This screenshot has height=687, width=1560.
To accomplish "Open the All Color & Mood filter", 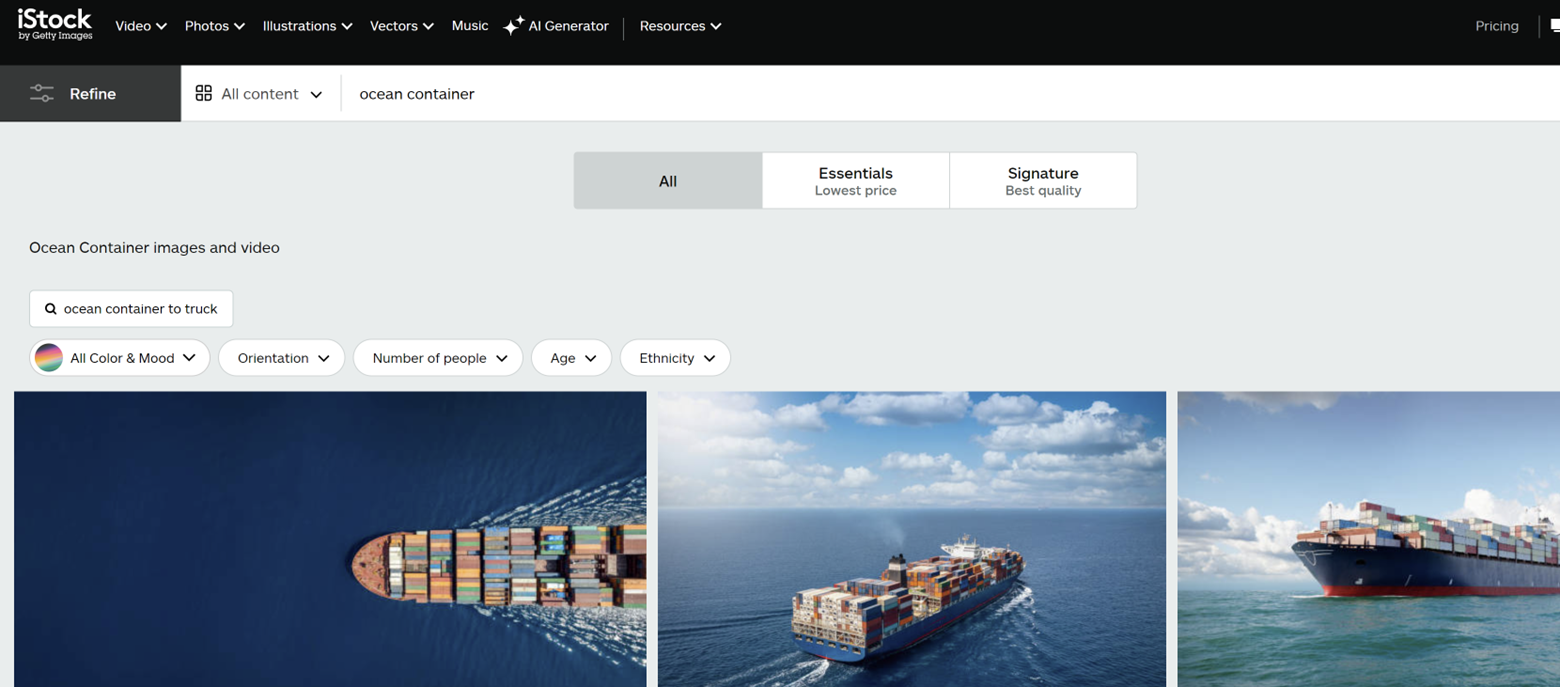I will [x=120, y=358].
